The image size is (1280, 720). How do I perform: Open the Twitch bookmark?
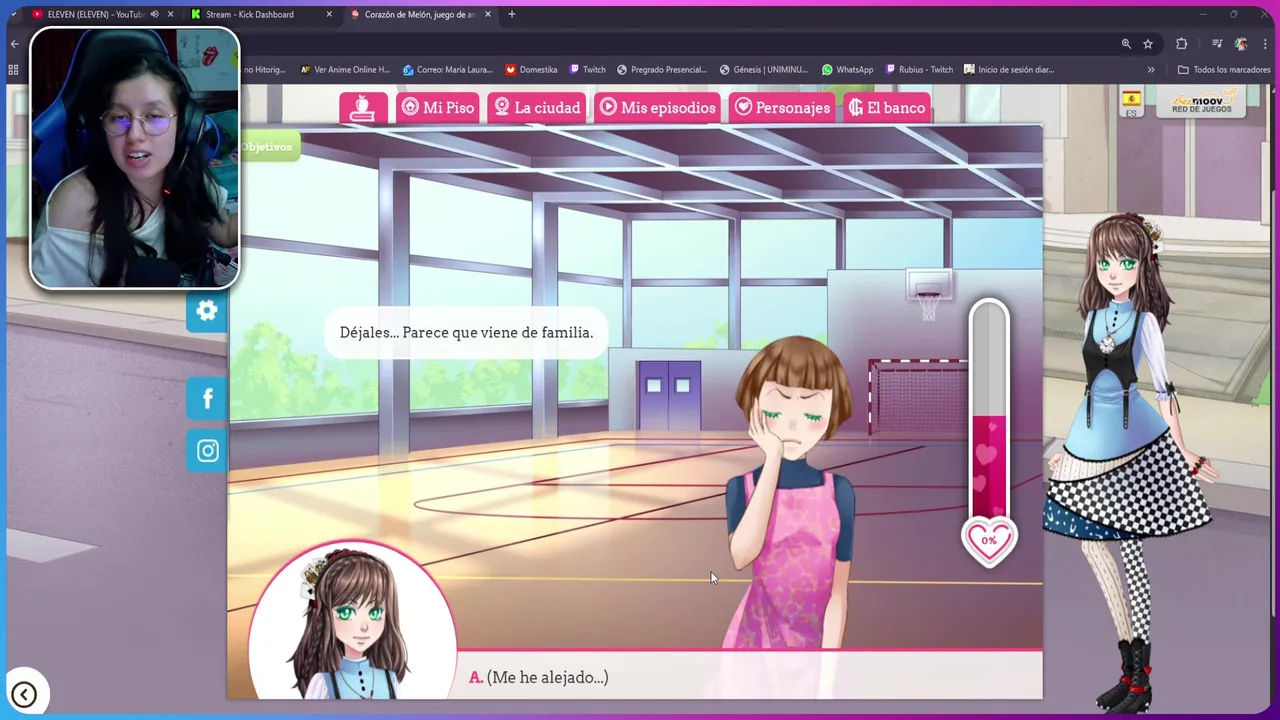pos(587,69)
